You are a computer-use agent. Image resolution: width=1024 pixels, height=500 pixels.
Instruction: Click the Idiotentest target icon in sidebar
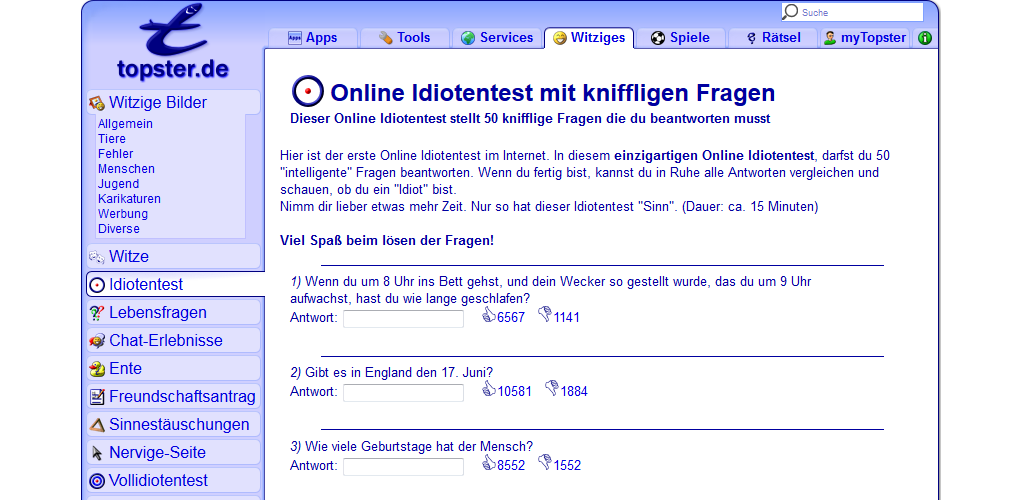[x=97, y=285]
